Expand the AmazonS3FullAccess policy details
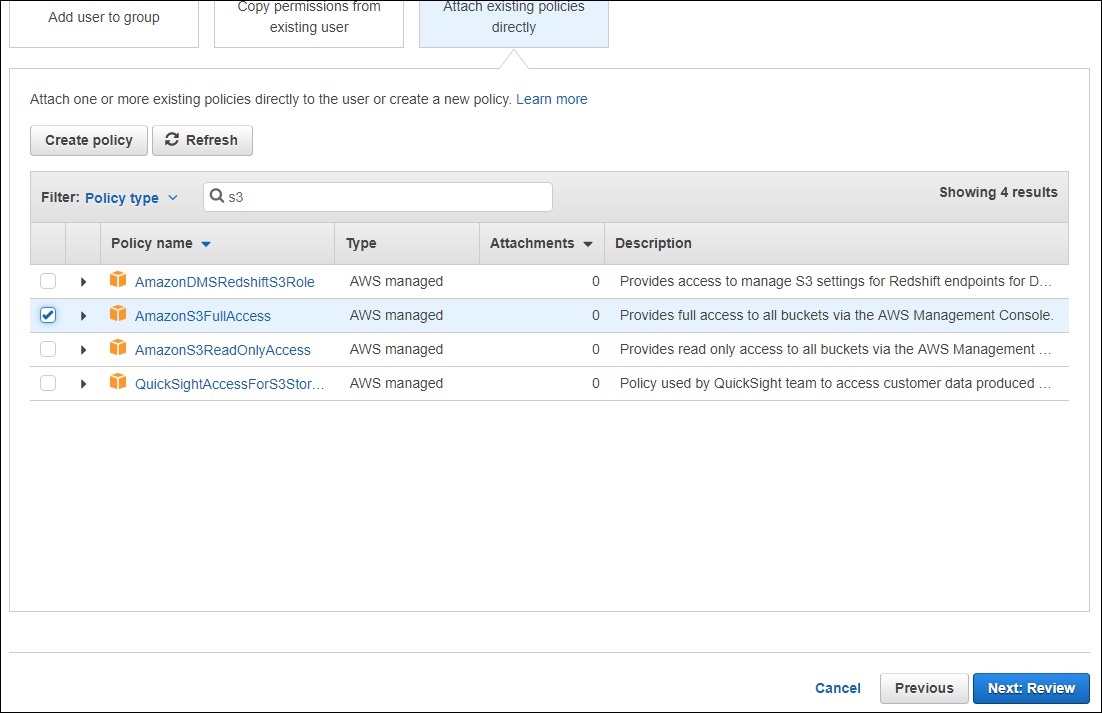Image resolution: width=1102 pixels, height=713 pixels. tap(83, 316)
